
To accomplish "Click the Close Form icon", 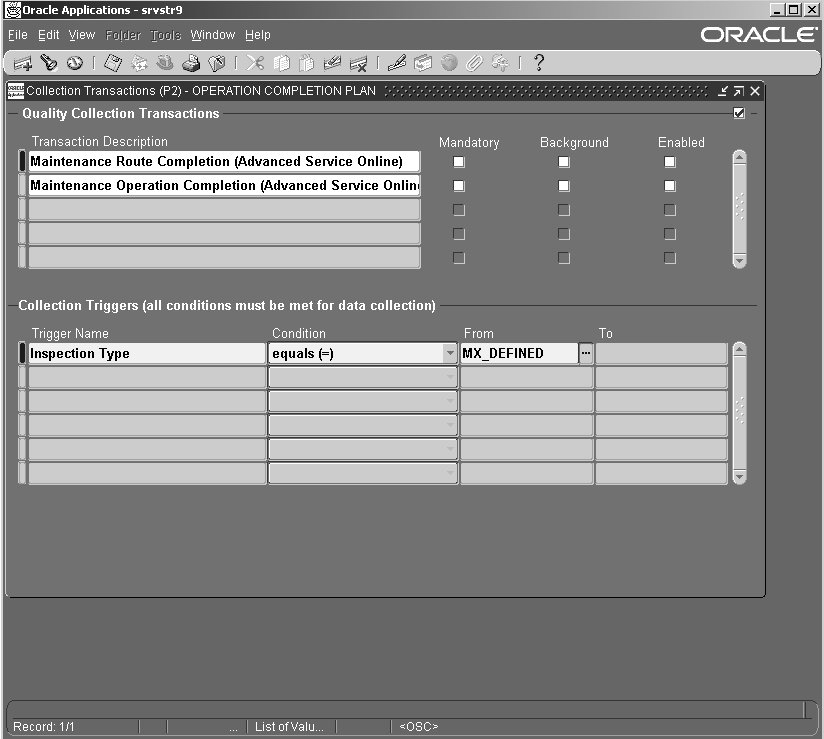I will 217,63.
